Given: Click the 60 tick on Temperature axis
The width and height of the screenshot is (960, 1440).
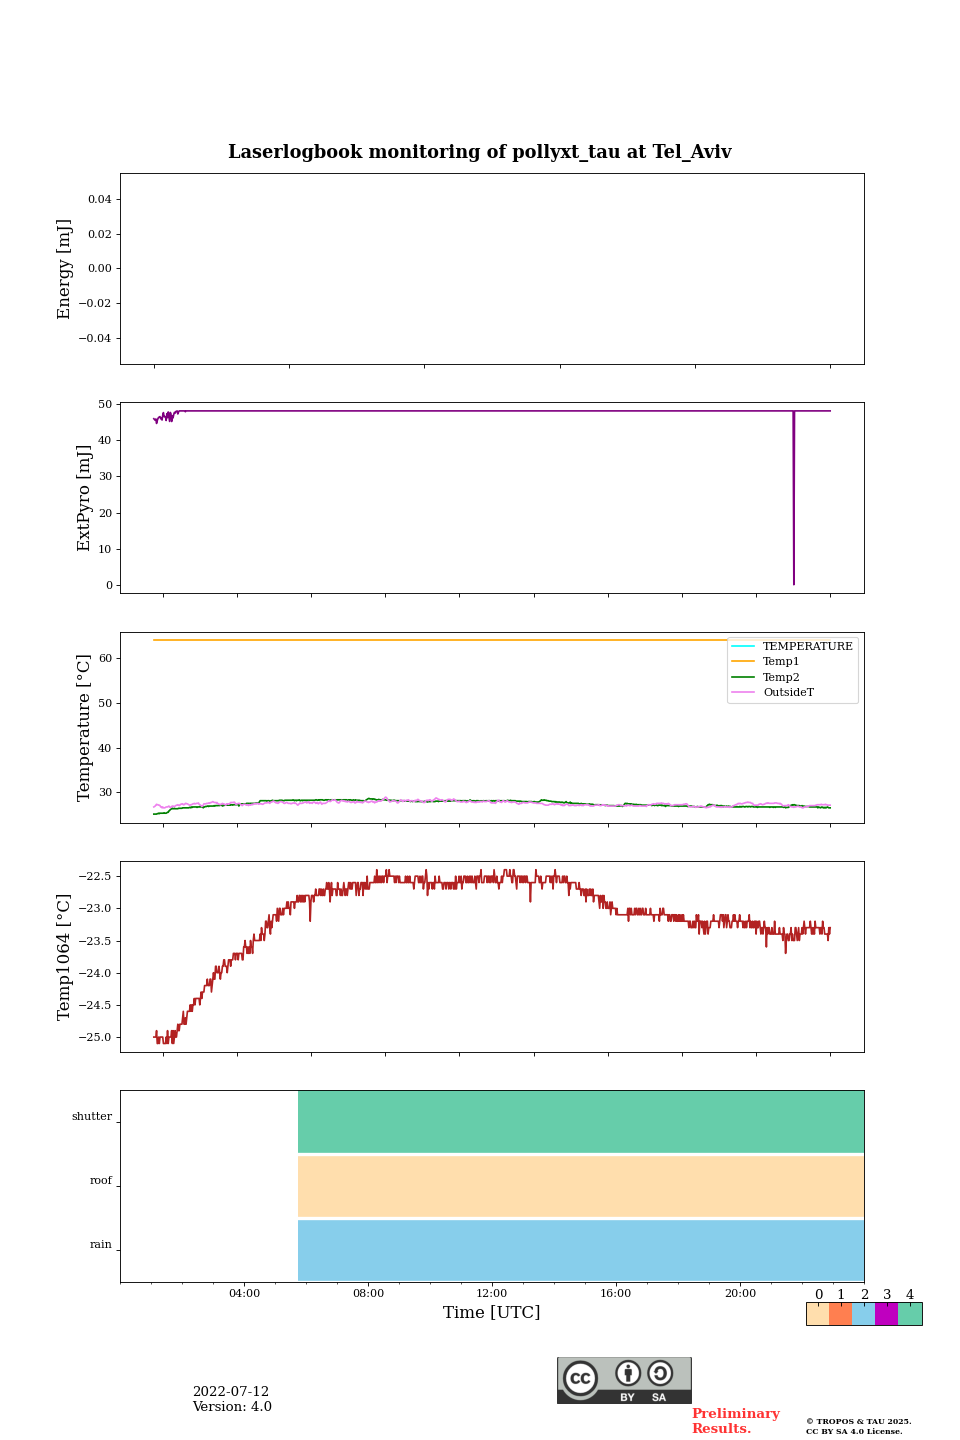Looking at the screenshot, I should [105, 659].
